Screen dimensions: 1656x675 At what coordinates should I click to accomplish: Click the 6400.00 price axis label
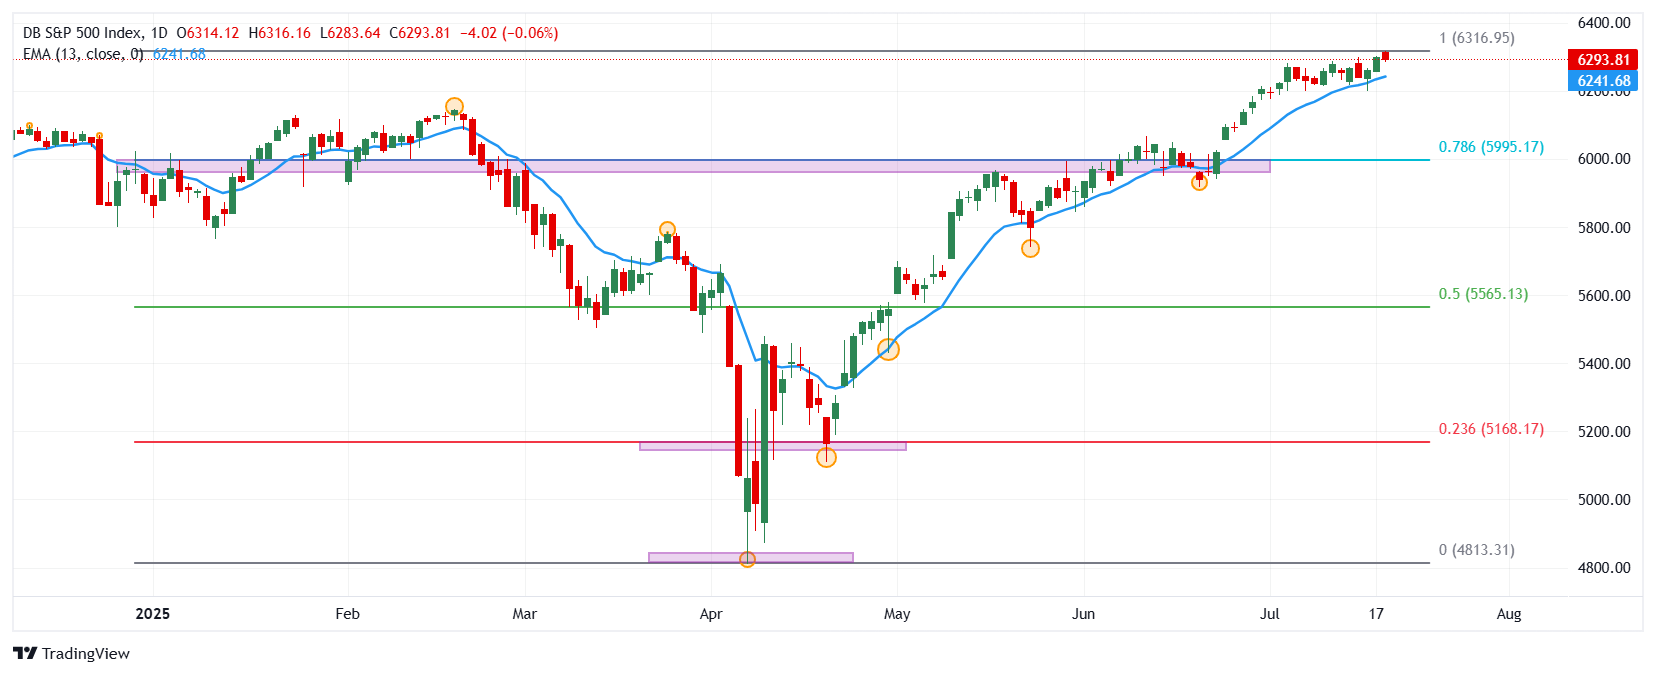1604,23
